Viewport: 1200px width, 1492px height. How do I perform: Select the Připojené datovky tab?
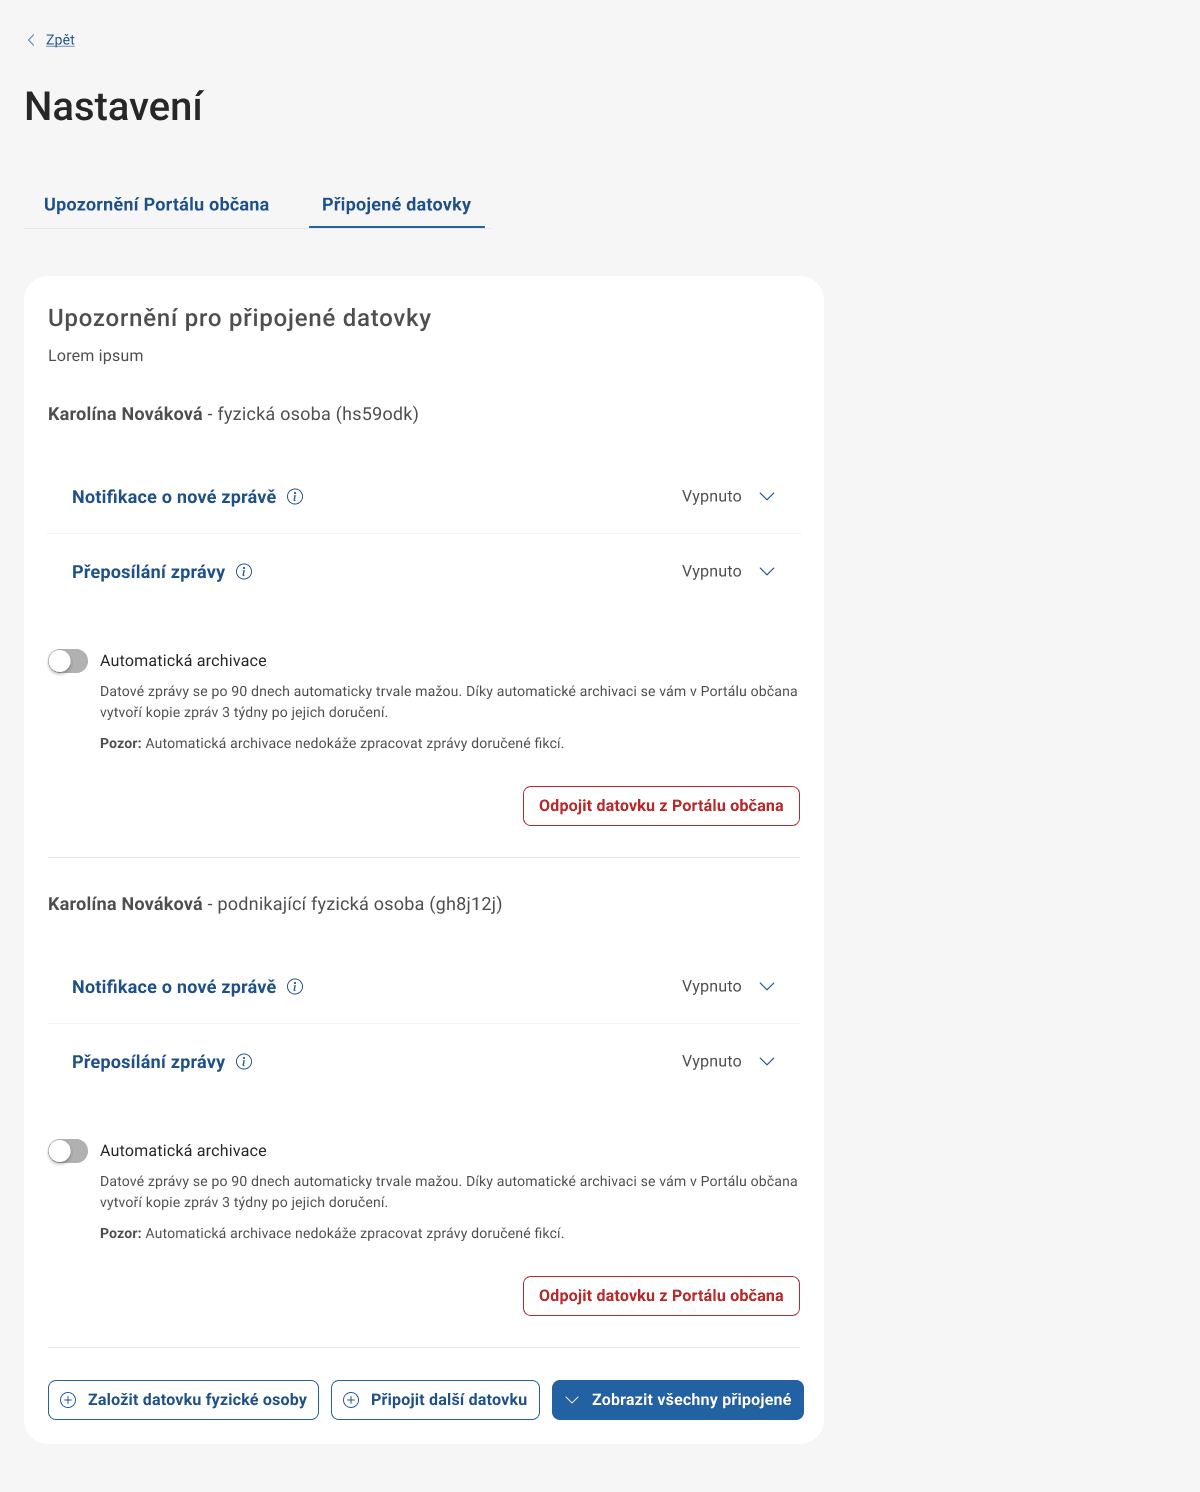396,205
